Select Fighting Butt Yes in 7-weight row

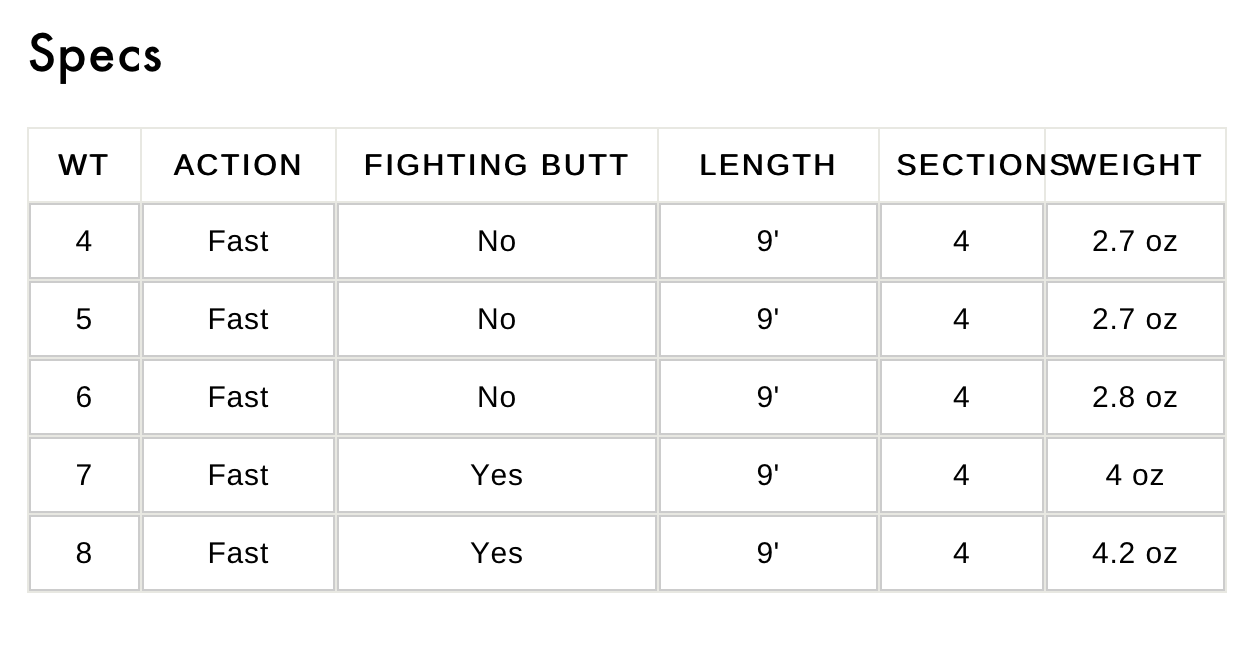pos(497,475)
